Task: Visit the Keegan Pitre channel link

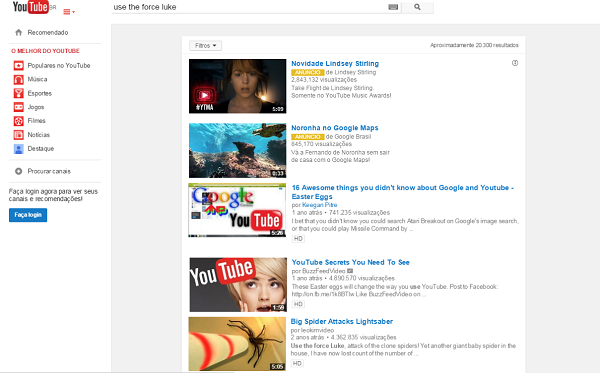Action: 320,205
